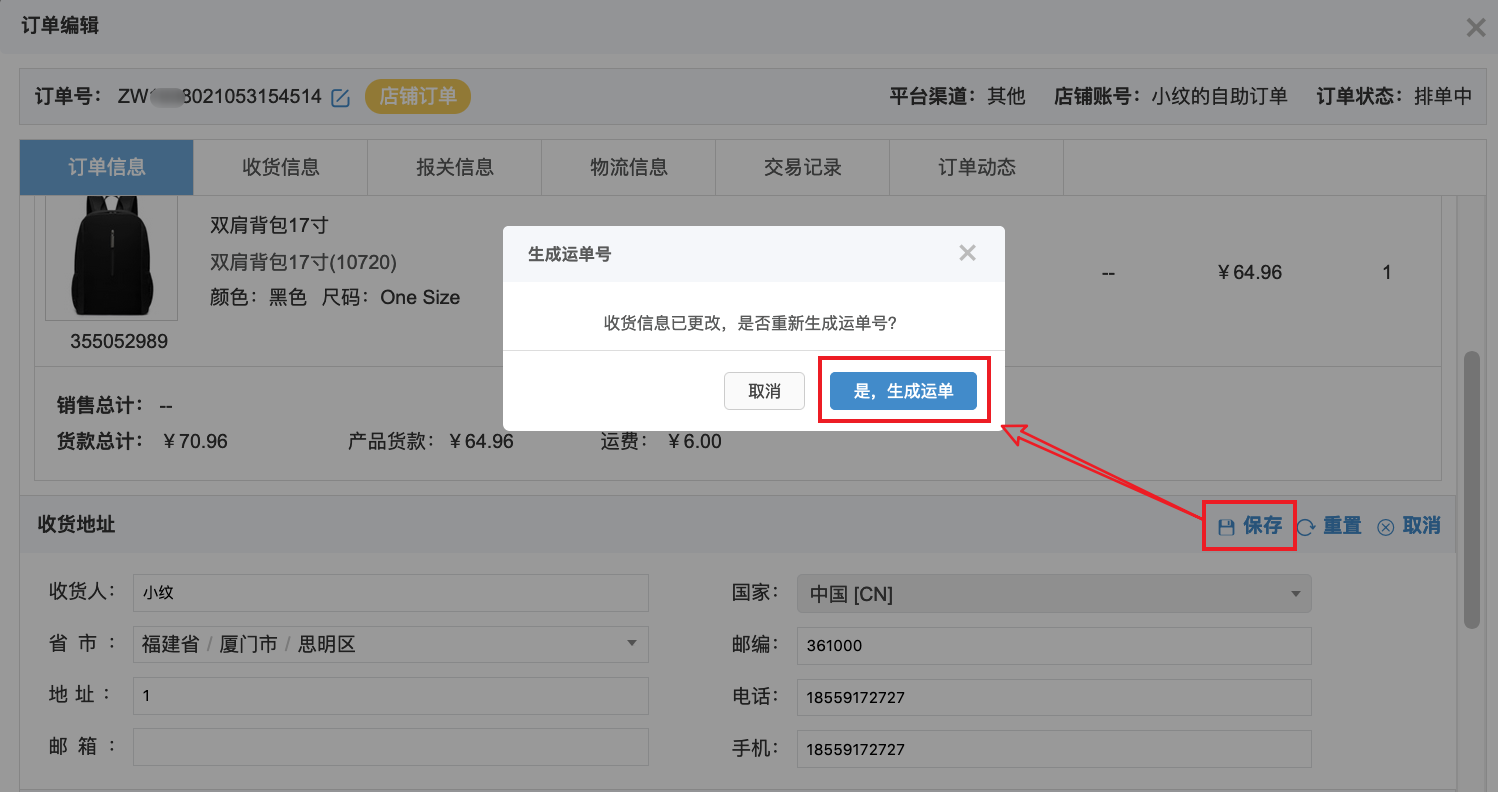
Task: View the 交易记录 tab
Action: point(802,167)
